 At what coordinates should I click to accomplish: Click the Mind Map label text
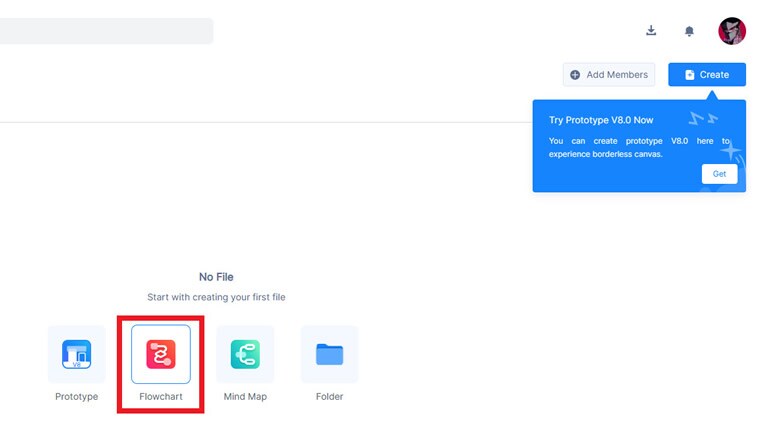[245, 396]
